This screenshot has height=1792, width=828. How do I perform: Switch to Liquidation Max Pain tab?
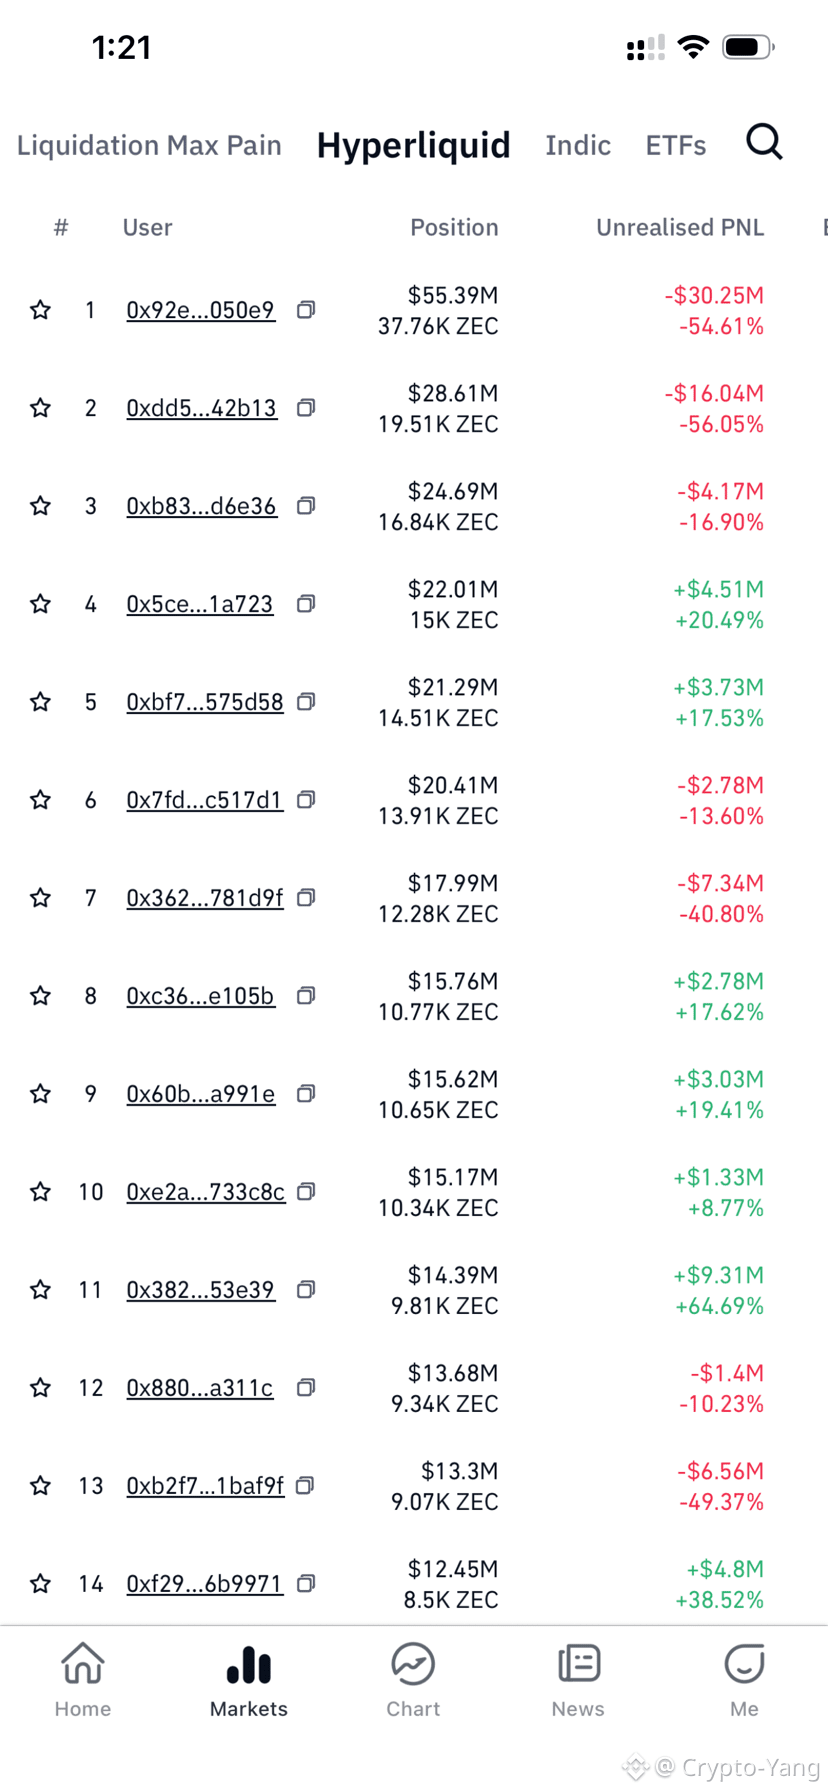(149, 145)
